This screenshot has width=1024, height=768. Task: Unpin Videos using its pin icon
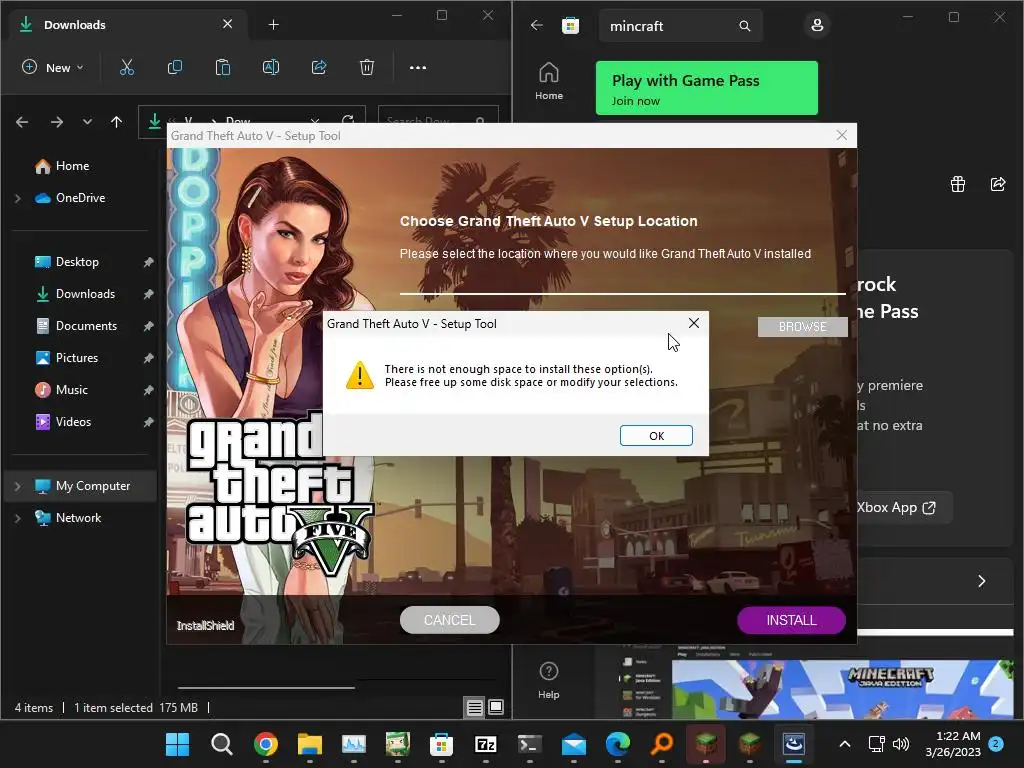[148, 422]
